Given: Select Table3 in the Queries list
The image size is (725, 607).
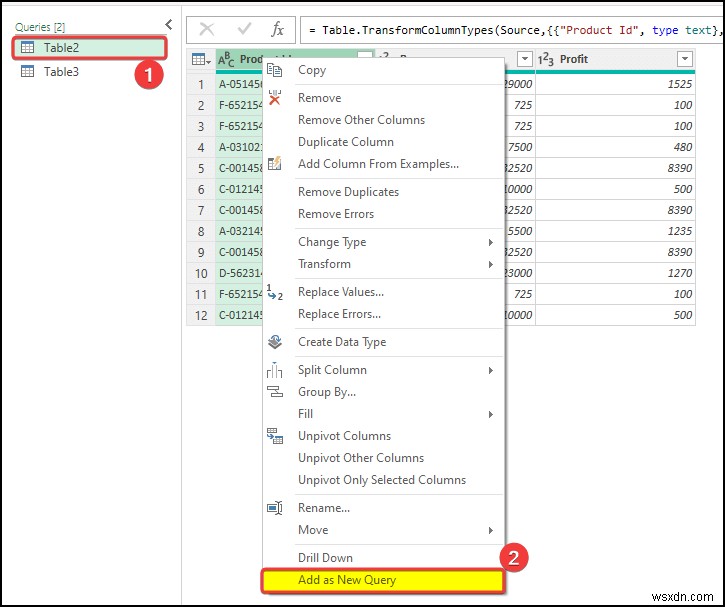Looking at the screenshot, I should (89, 72).
